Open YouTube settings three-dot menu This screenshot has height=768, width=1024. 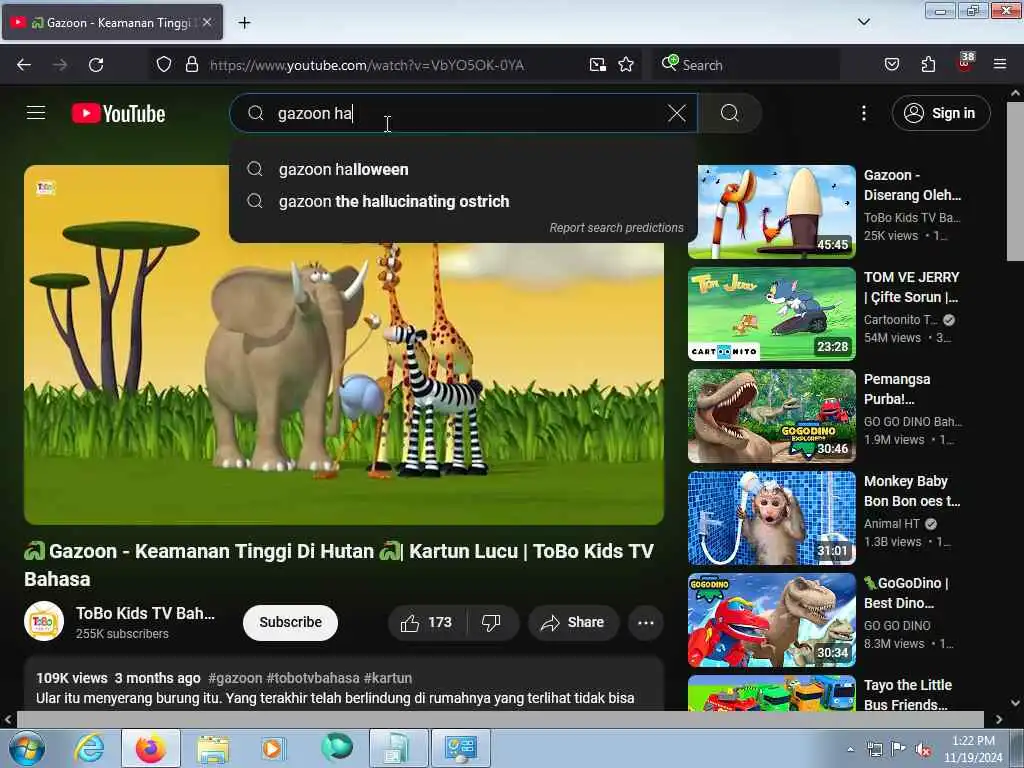tap(863, 114)
